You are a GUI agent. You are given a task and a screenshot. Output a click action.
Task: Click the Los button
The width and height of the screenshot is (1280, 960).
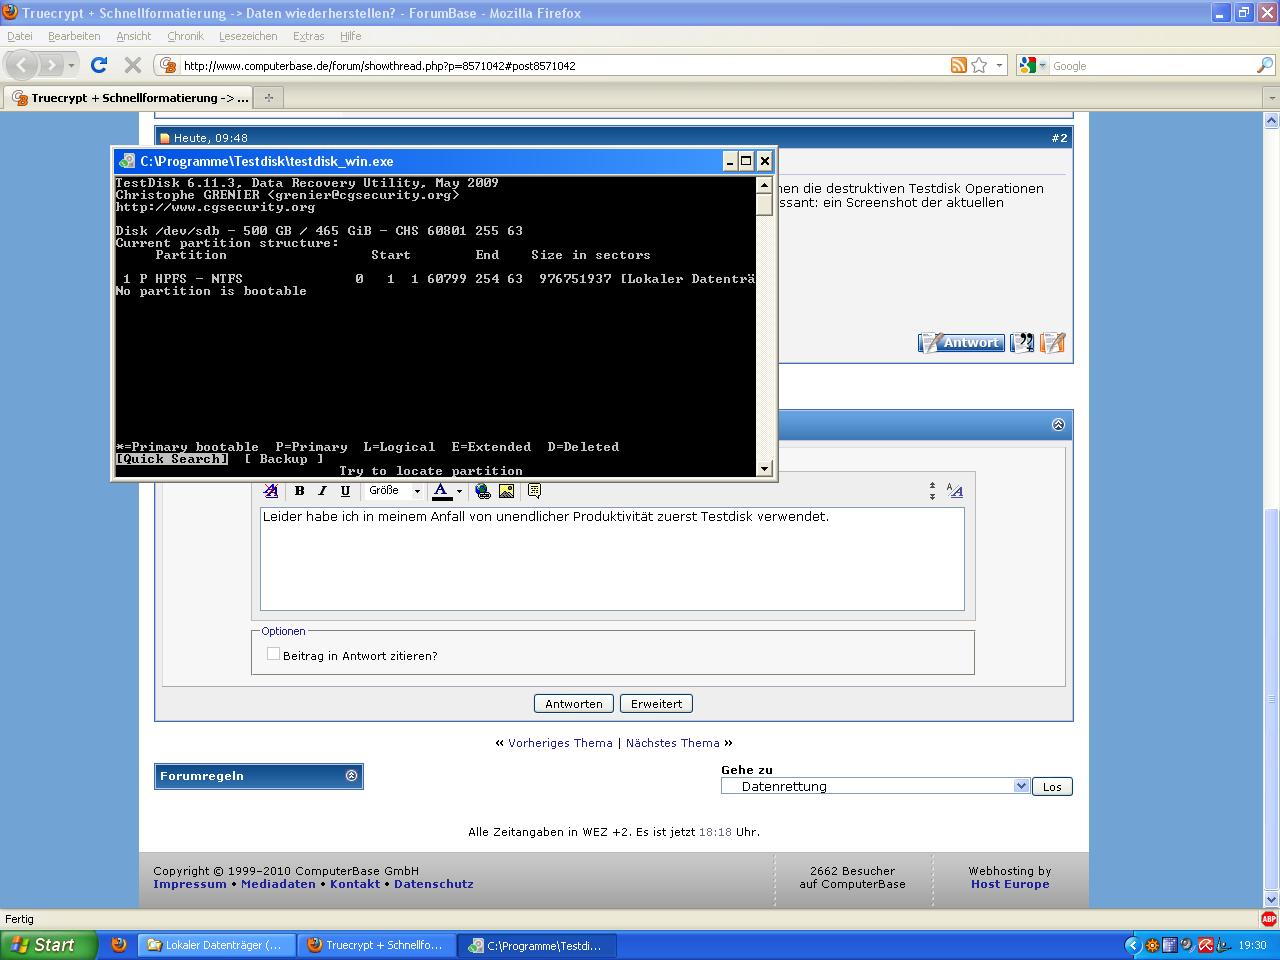tap(1052, 787)
